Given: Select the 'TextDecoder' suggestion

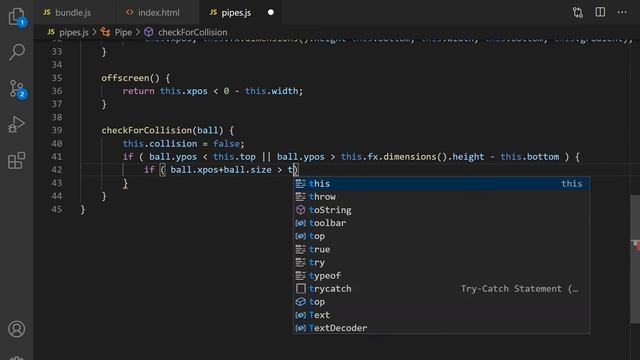Looking at the screenshot, I should pos(442,328).
